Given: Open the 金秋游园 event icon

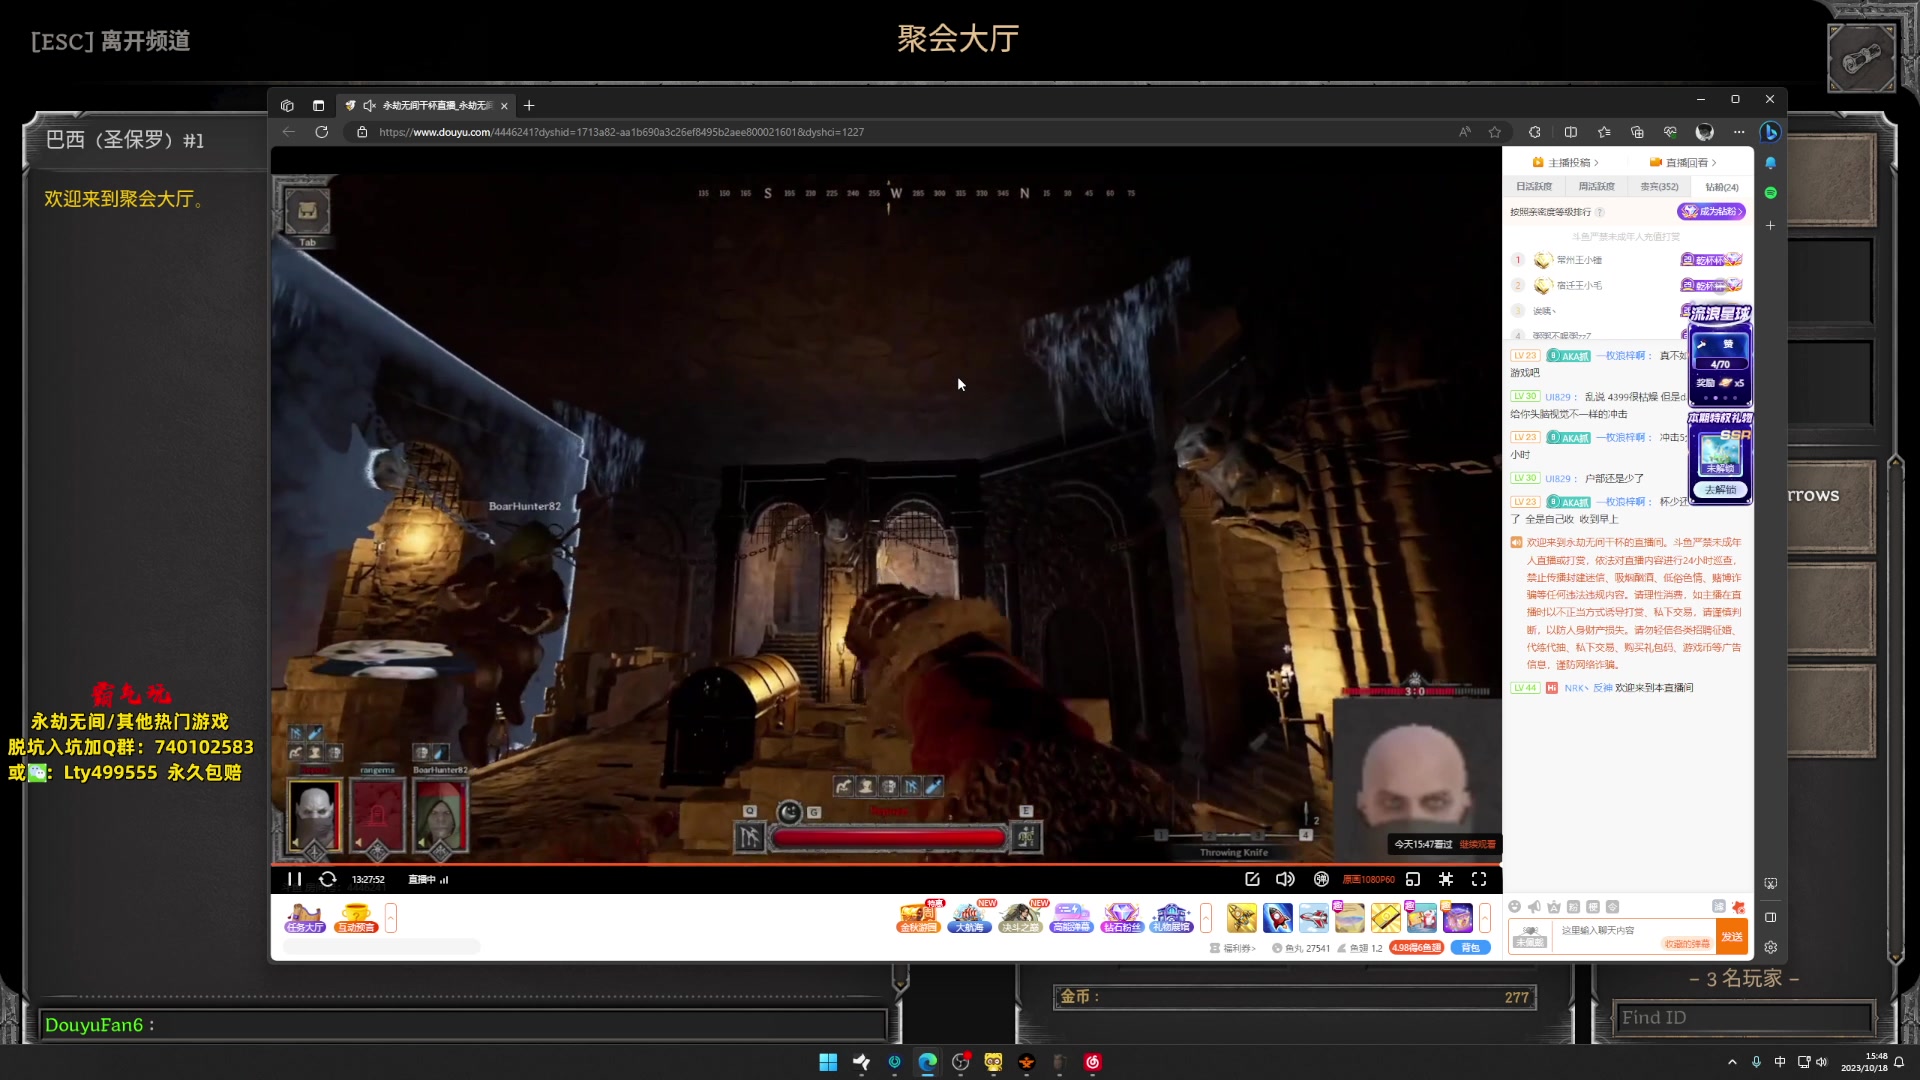Looking at the screenshot, I should (918, 917).
